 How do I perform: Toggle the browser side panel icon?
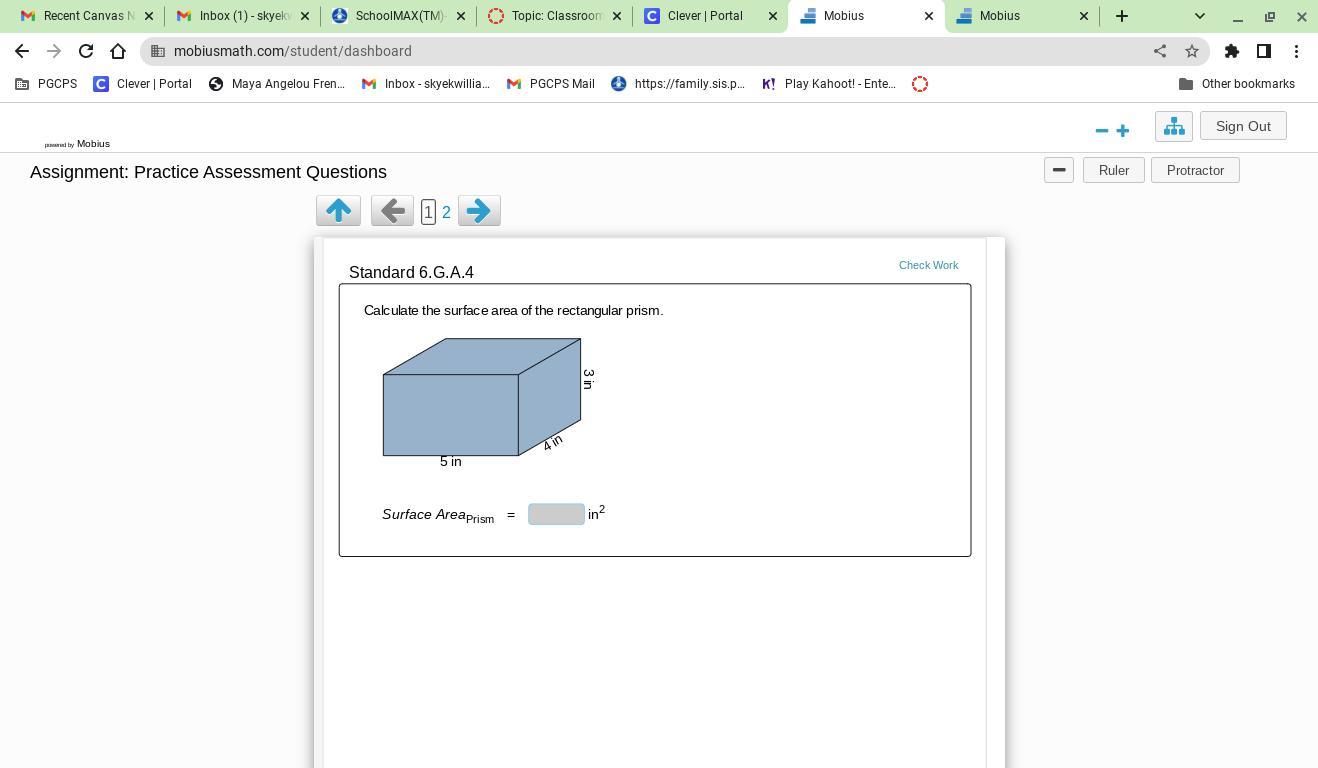[x=1264, y=51]
